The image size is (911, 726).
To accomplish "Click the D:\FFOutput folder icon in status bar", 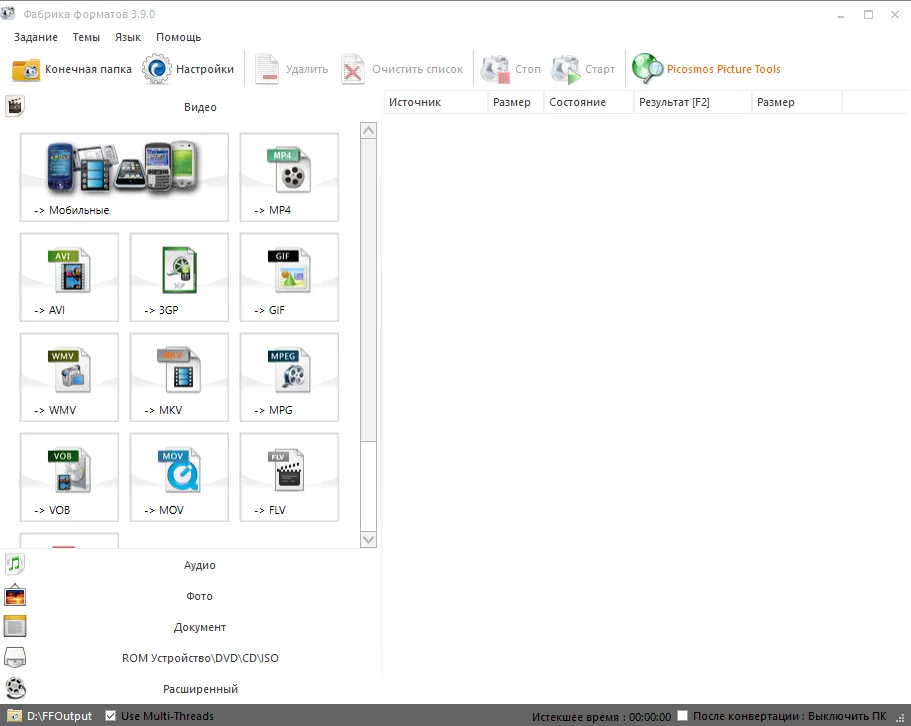I will tap(15, 716).
